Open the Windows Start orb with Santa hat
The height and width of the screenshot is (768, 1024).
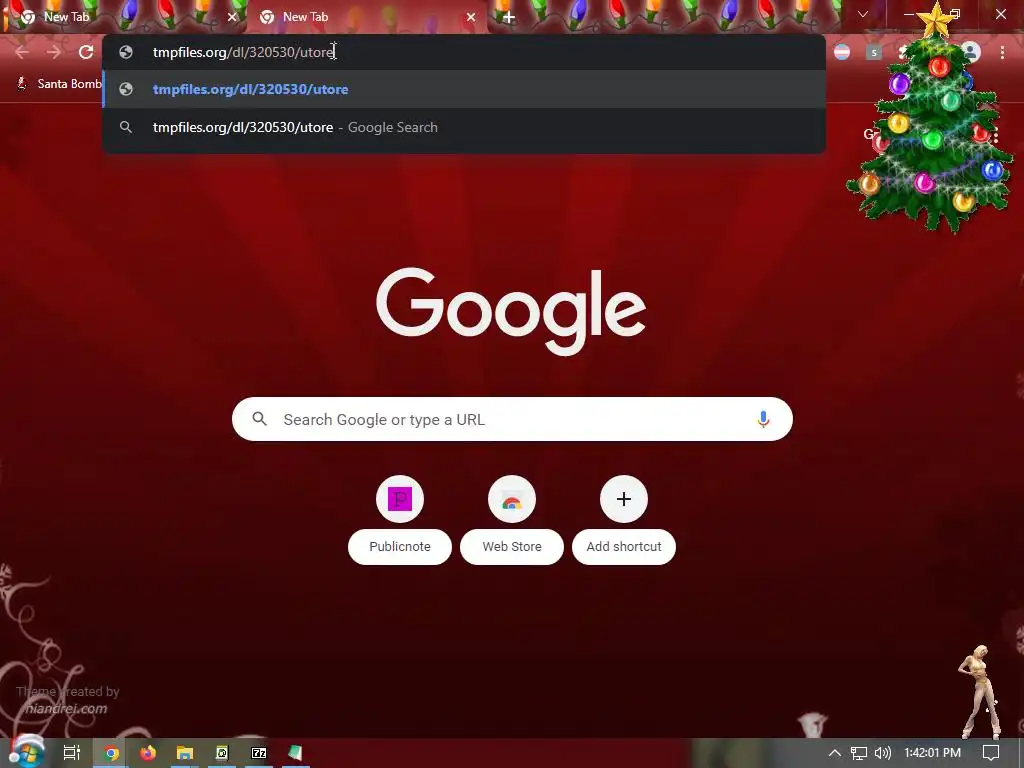[25, 752]
